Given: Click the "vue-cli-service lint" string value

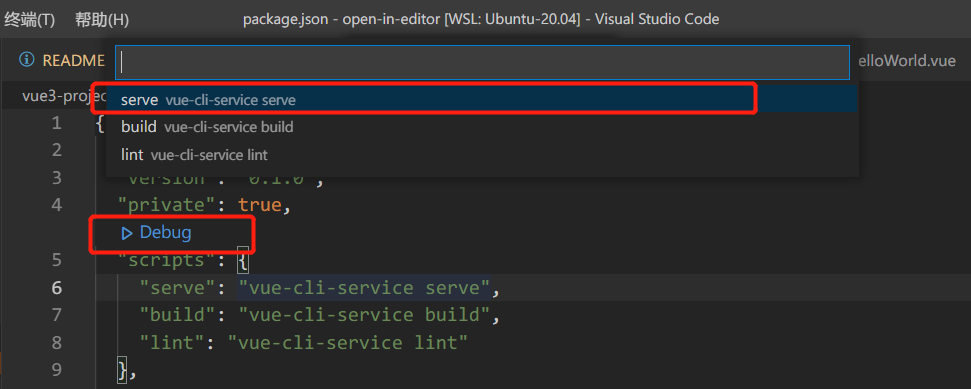Looking at the screenshot, I should tap(347, 343).
